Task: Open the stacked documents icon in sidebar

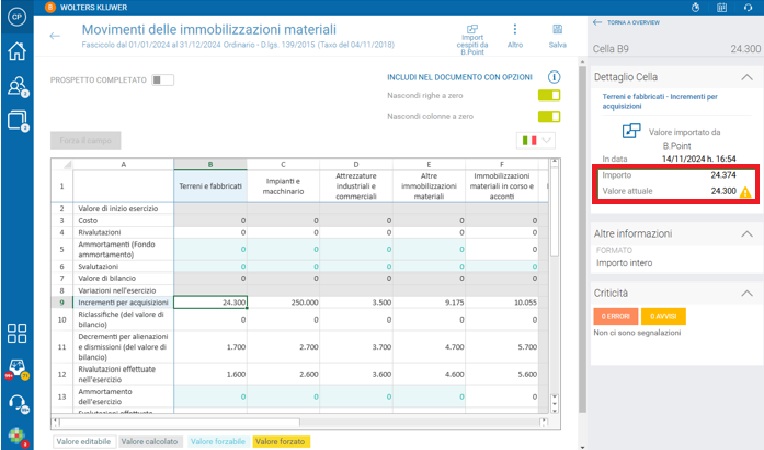Action: (x=18, y=121)
